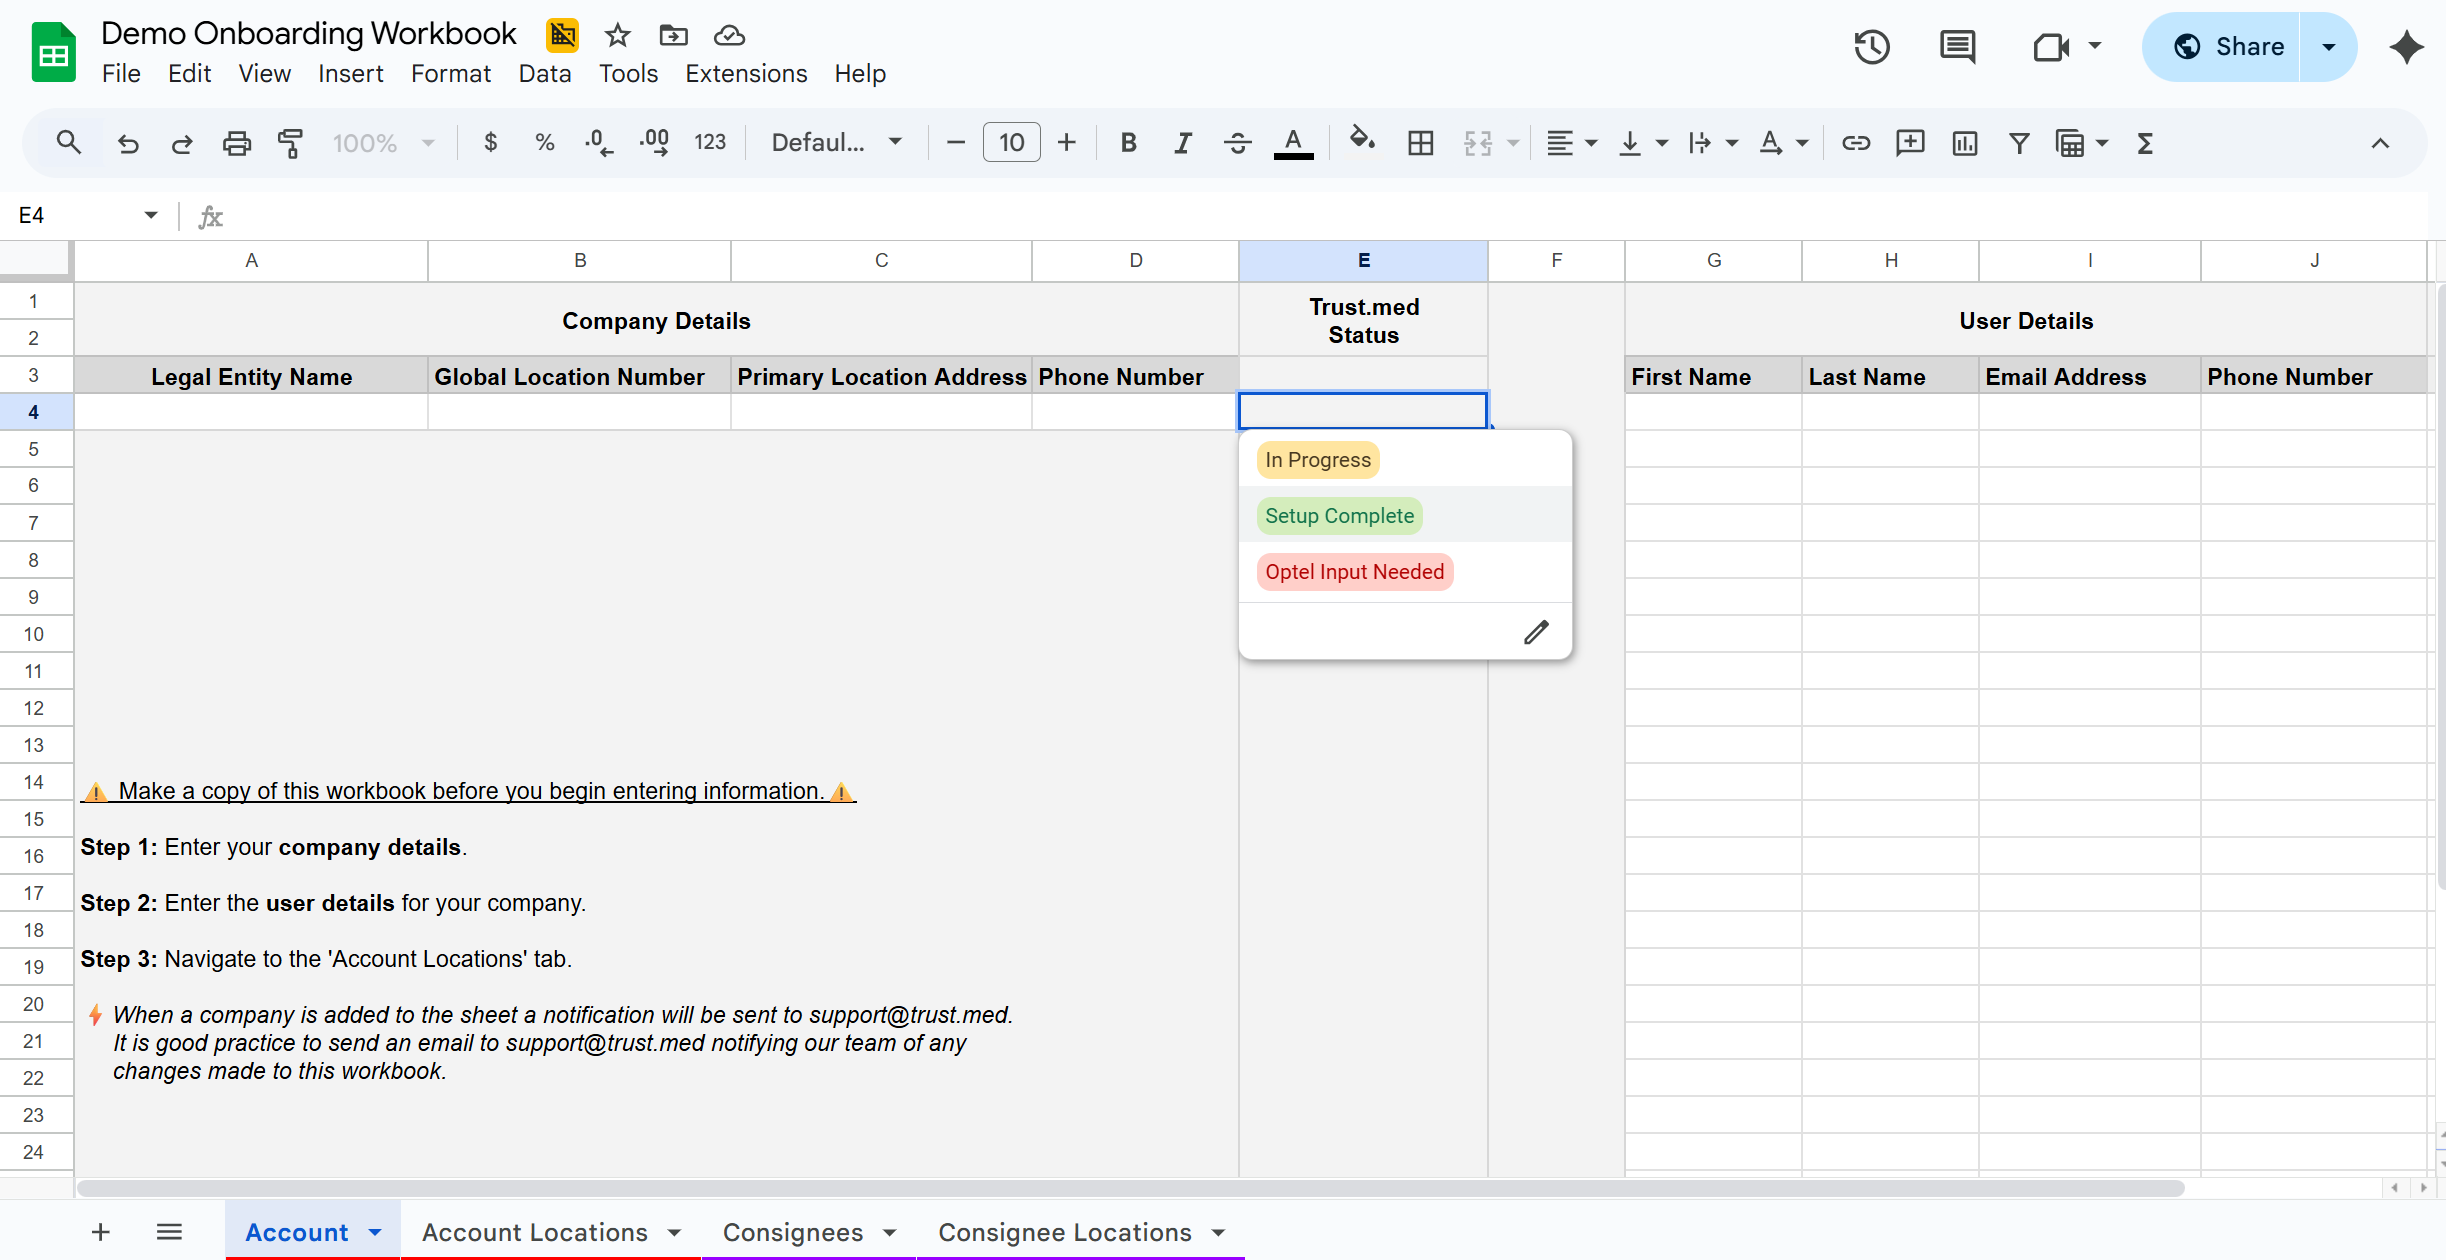Open the search menus magnifier tool
Viewport: 2446px width, 1260px height.
click(x=68, y=143)
